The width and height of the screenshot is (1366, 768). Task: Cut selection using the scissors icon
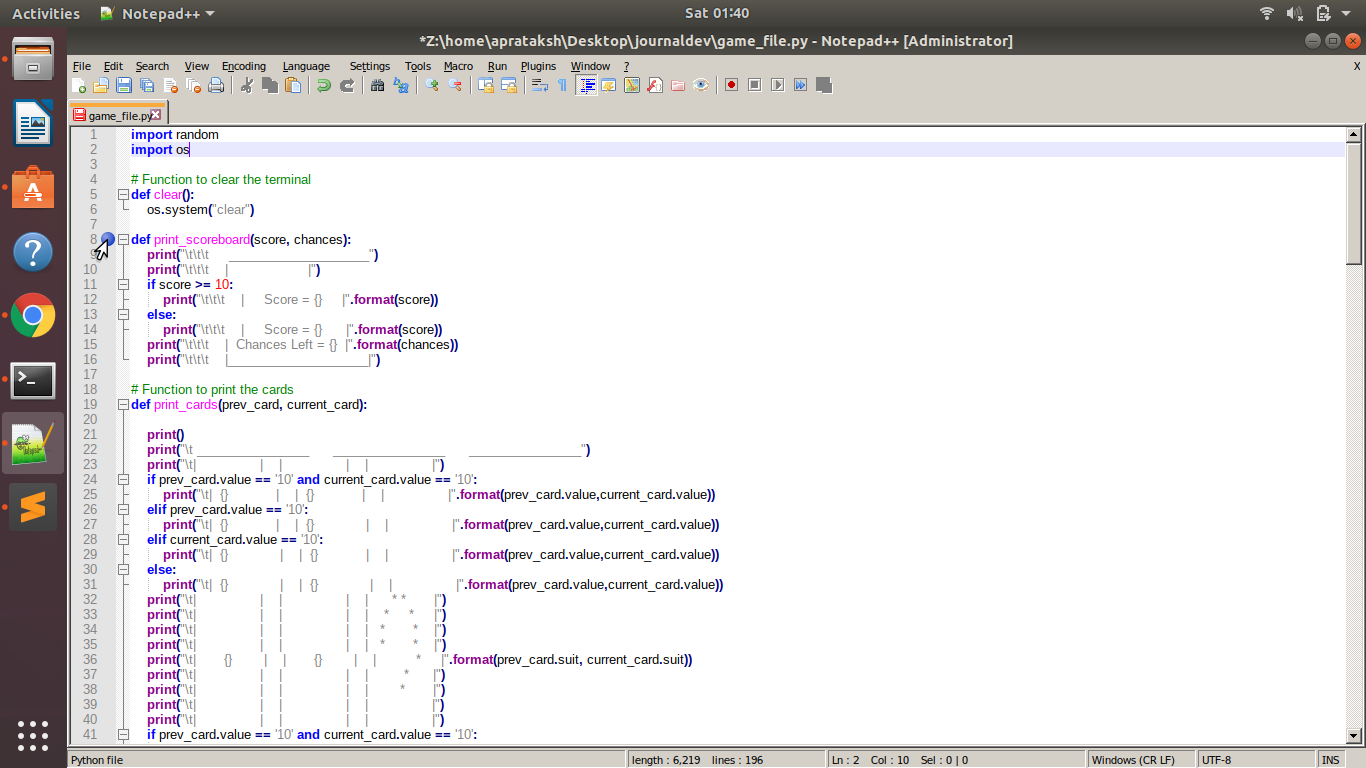(x=247, y=85)
